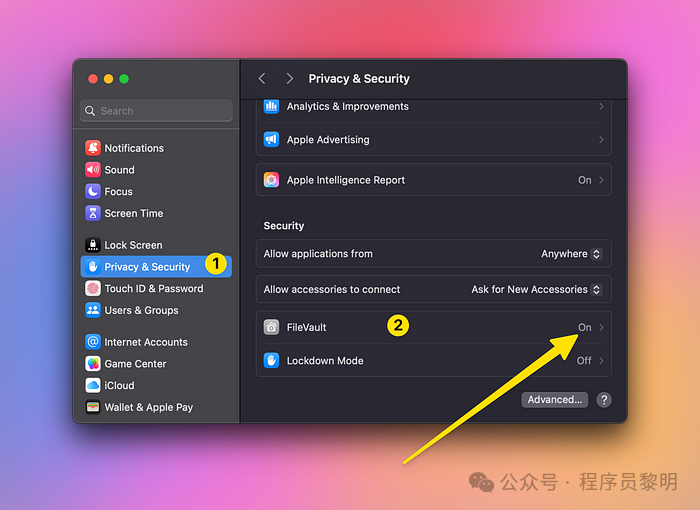Open Lockdown Mode details chevron

point(601,360)
